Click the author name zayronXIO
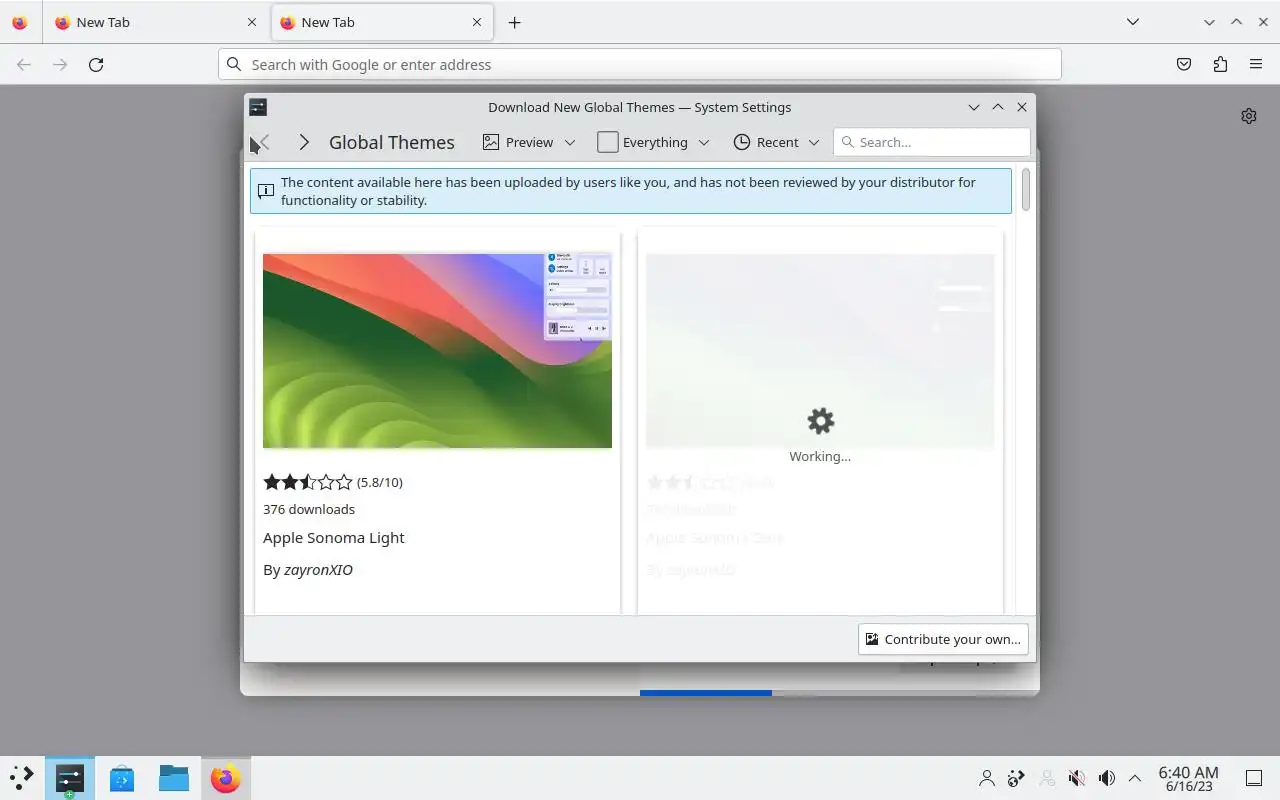 click(318, 569)
